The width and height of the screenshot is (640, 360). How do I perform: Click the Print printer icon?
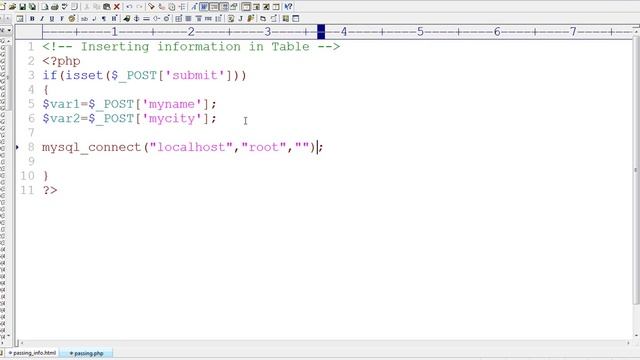[x=55, y=7]
